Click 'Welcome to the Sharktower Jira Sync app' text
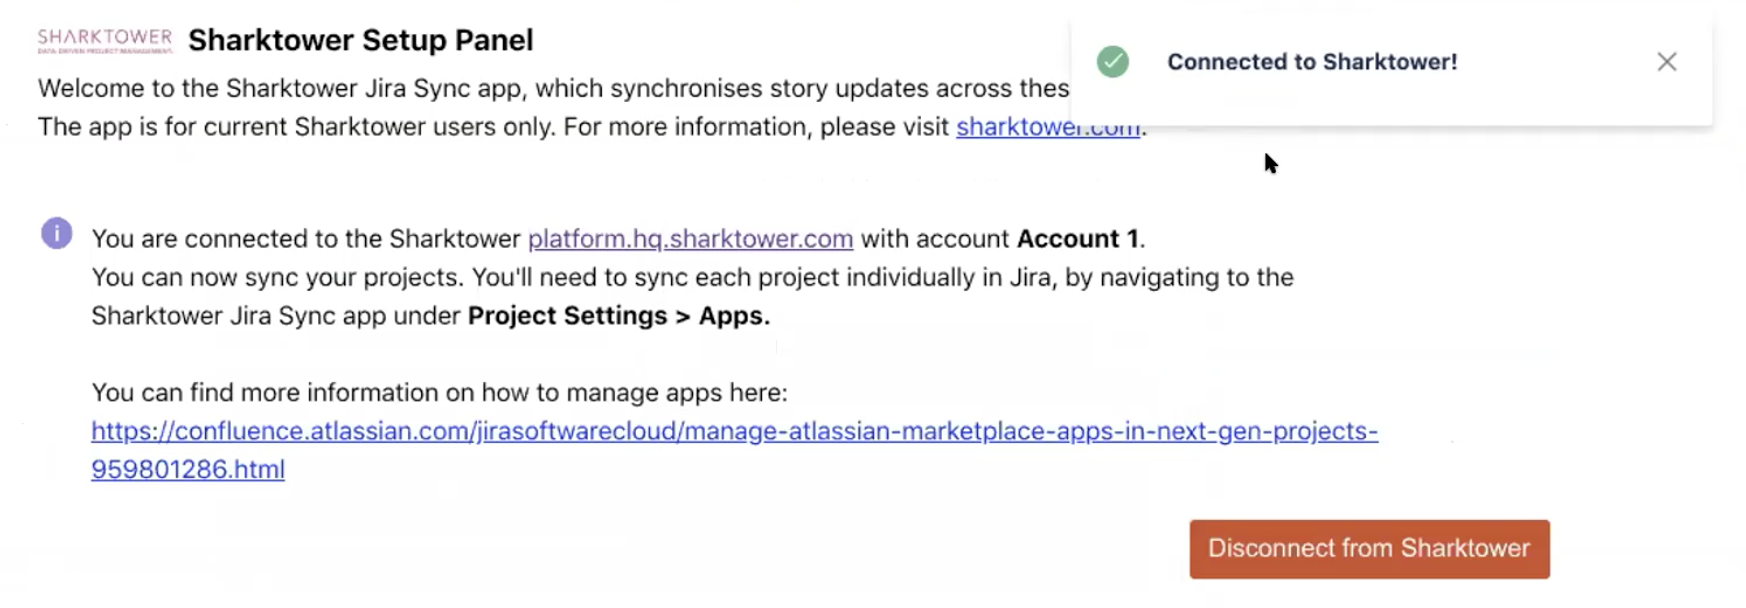The width and height of the screenshot is (1746, 608). [x=280, y=88]
